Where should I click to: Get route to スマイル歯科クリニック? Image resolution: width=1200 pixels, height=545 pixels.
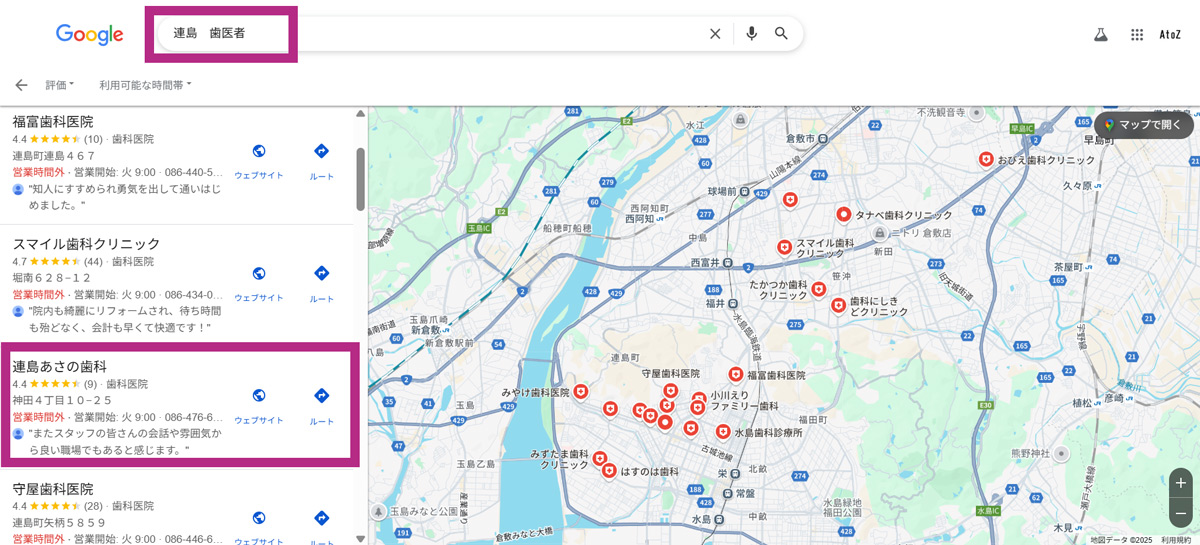(x=322, y=283)
